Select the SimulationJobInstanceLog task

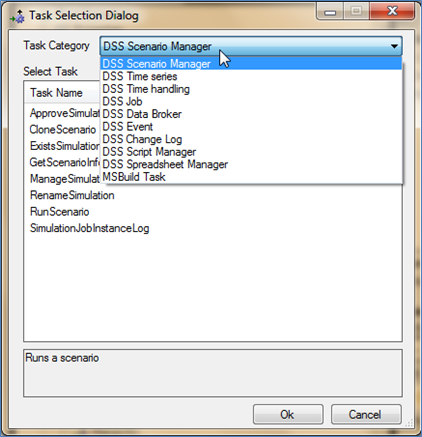click(x=89, y=228)
